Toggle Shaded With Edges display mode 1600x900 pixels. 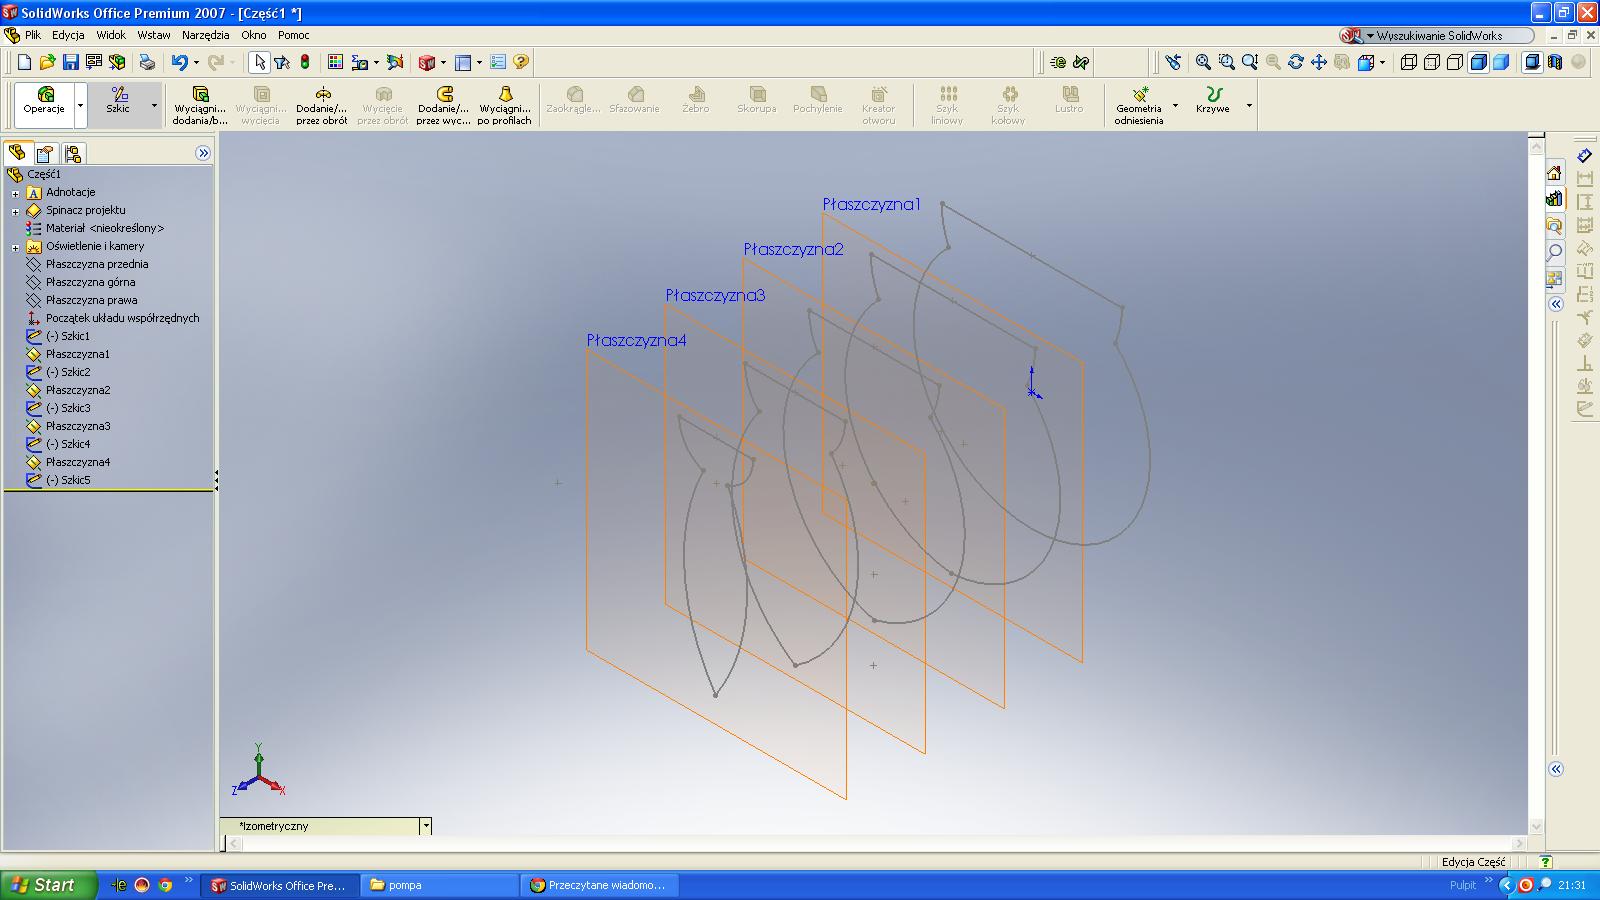1478,62
